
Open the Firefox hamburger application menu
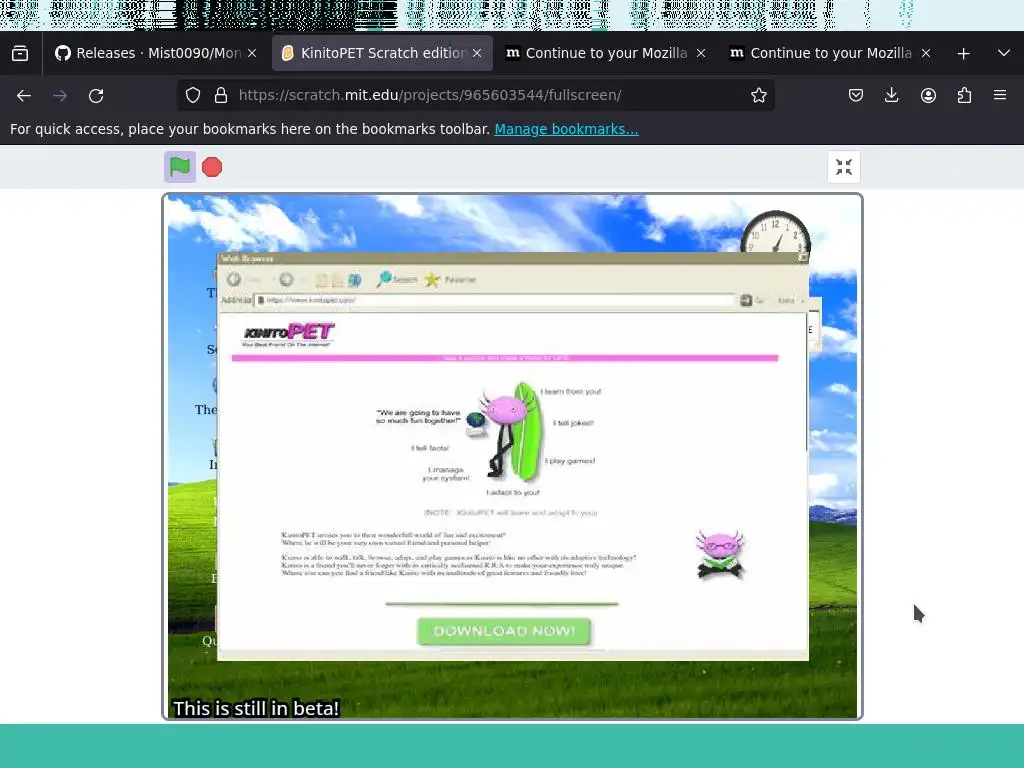[x=1000, y=95]
